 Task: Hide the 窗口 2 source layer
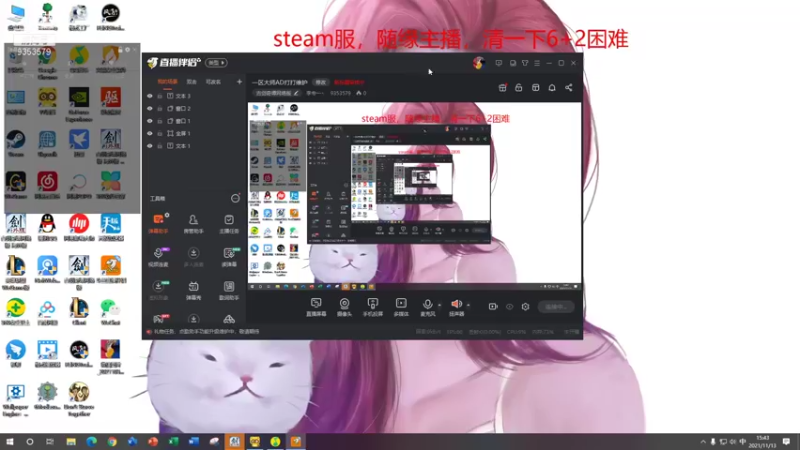(x=149, y=108)
